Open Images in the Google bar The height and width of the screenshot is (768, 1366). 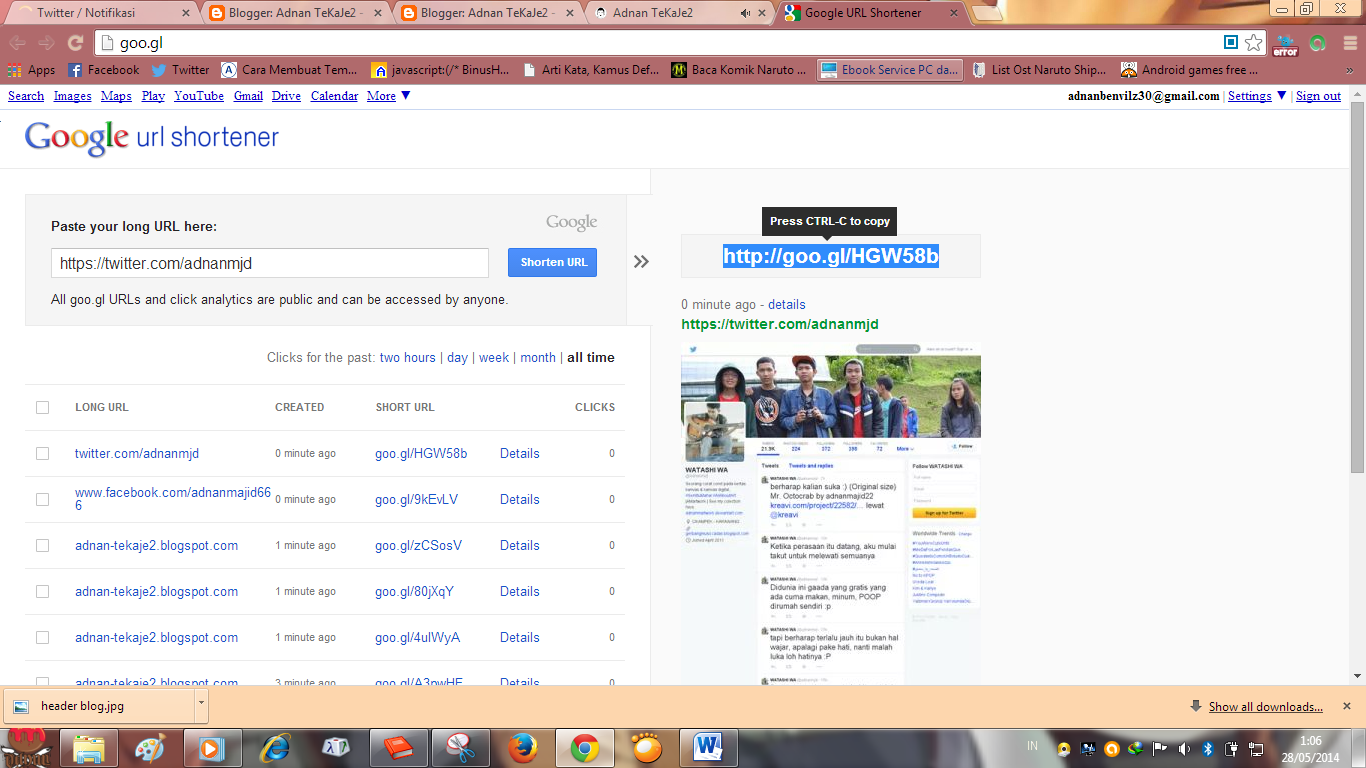pos(72,96)
